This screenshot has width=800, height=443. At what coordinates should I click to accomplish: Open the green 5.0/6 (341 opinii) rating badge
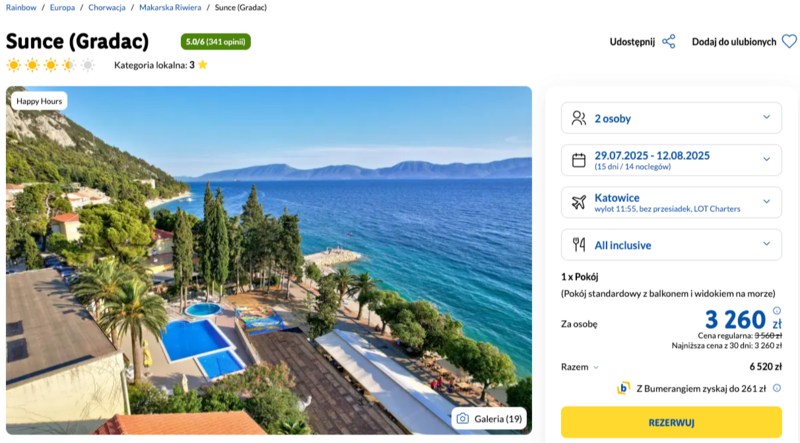coord(215,42)
